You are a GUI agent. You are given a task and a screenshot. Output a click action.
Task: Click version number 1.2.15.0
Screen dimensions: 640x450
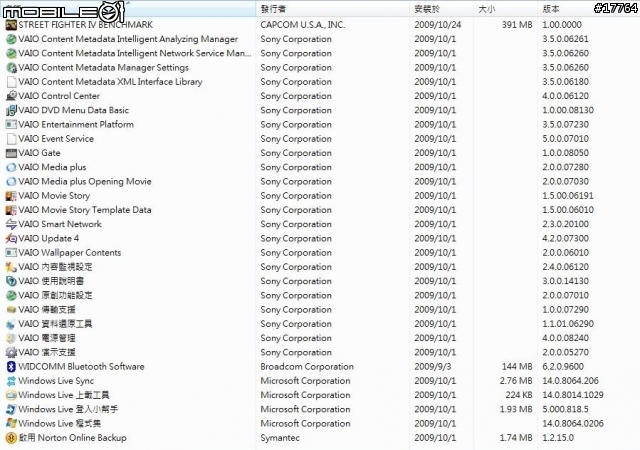point(558,438)
